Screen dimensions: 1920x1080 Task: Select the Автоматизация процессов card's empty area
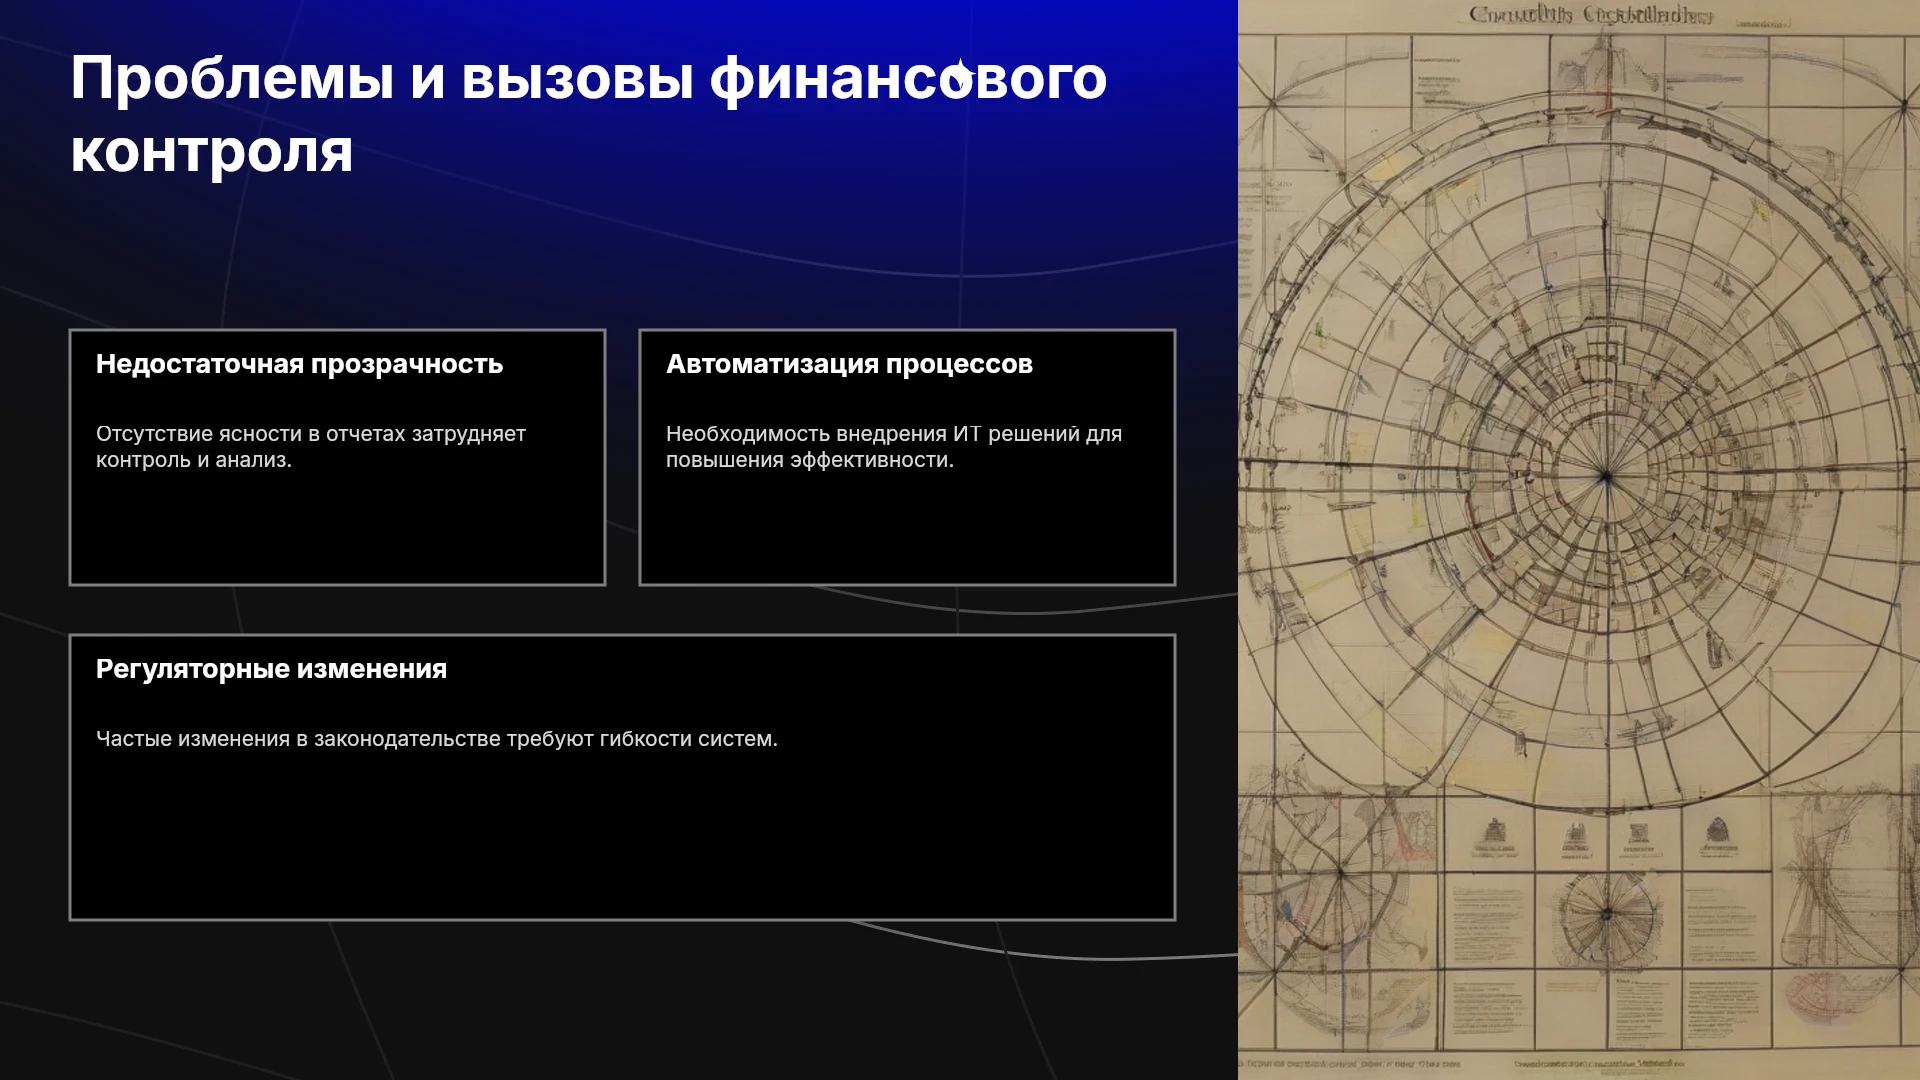pyautogui.click(x=907, y=530)
